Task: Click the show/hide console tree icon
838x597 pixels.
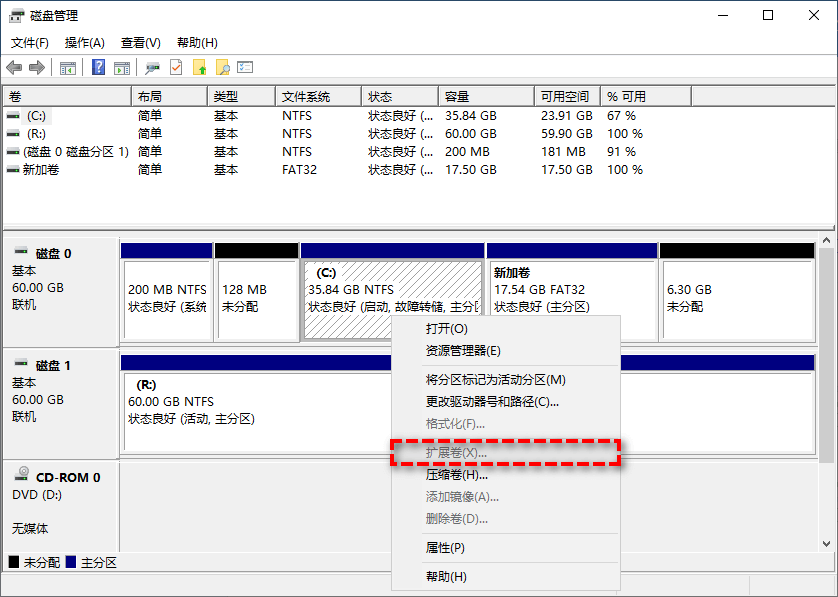Action: click(x=68, y=68)
